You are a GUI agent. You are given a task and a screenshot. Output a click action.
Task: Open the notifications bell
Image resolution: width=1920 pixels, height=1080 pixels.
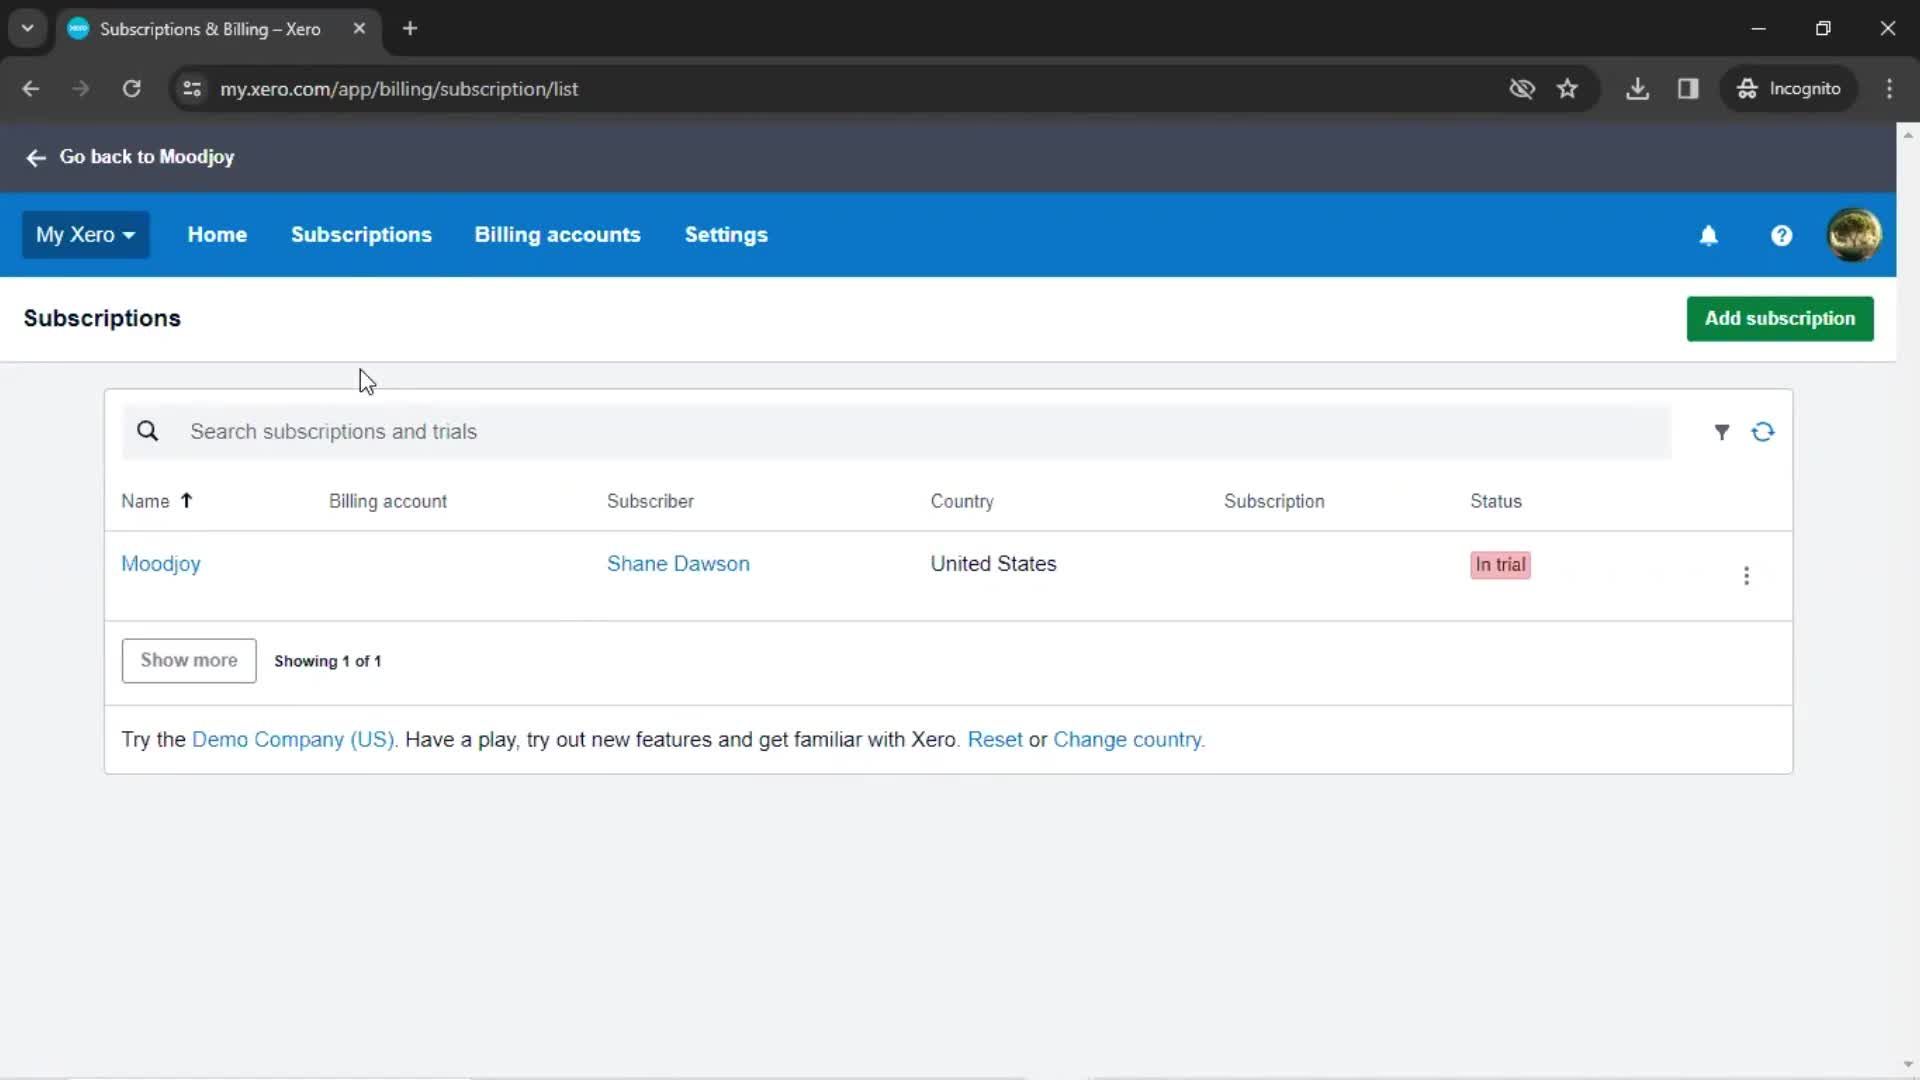coord(1708,235)
